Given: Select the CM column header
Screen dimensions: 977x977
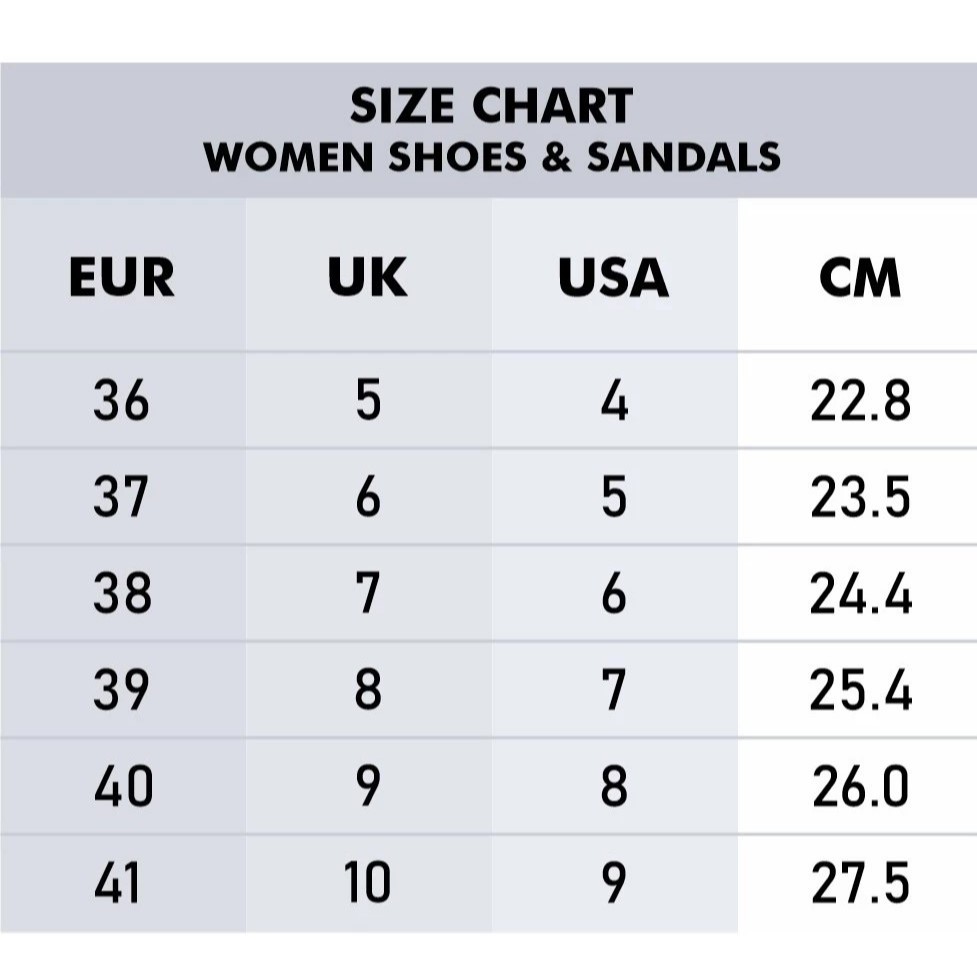Looking at the screenshot, I should (x=860, y=277).
